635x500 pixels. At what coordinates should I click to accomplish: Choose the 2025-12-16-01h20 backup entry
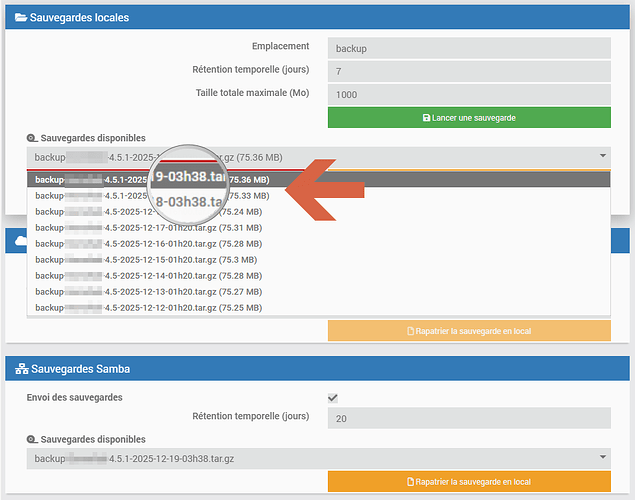319,244
